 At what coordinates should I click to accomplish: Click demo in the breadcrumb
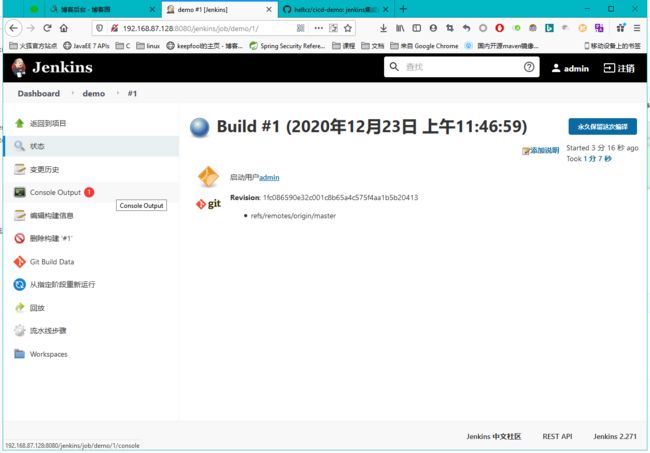pyautogui.click(x=94, y=94)
